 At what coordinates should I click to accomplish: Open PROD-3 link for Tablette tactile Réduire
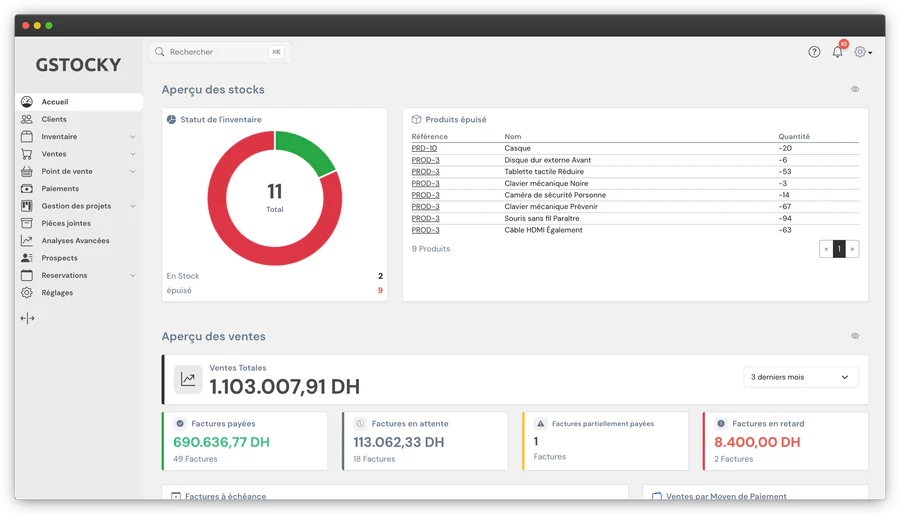(x=425, y=172)
